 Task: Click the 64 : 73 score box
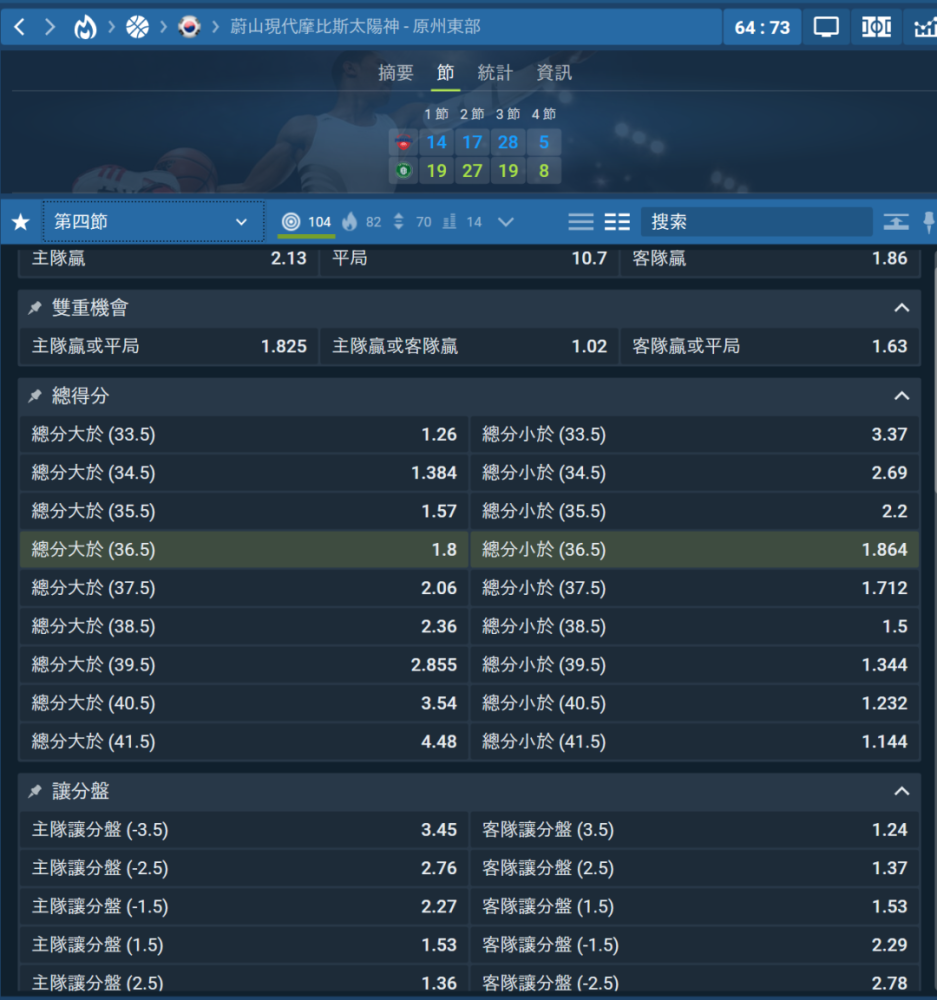pyautogui.click(x=762, y=27)
